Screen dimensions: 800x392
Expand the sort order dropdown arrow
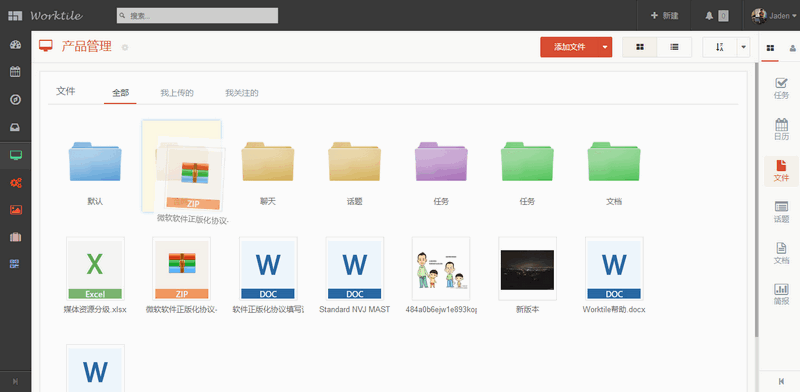(743, 47)
